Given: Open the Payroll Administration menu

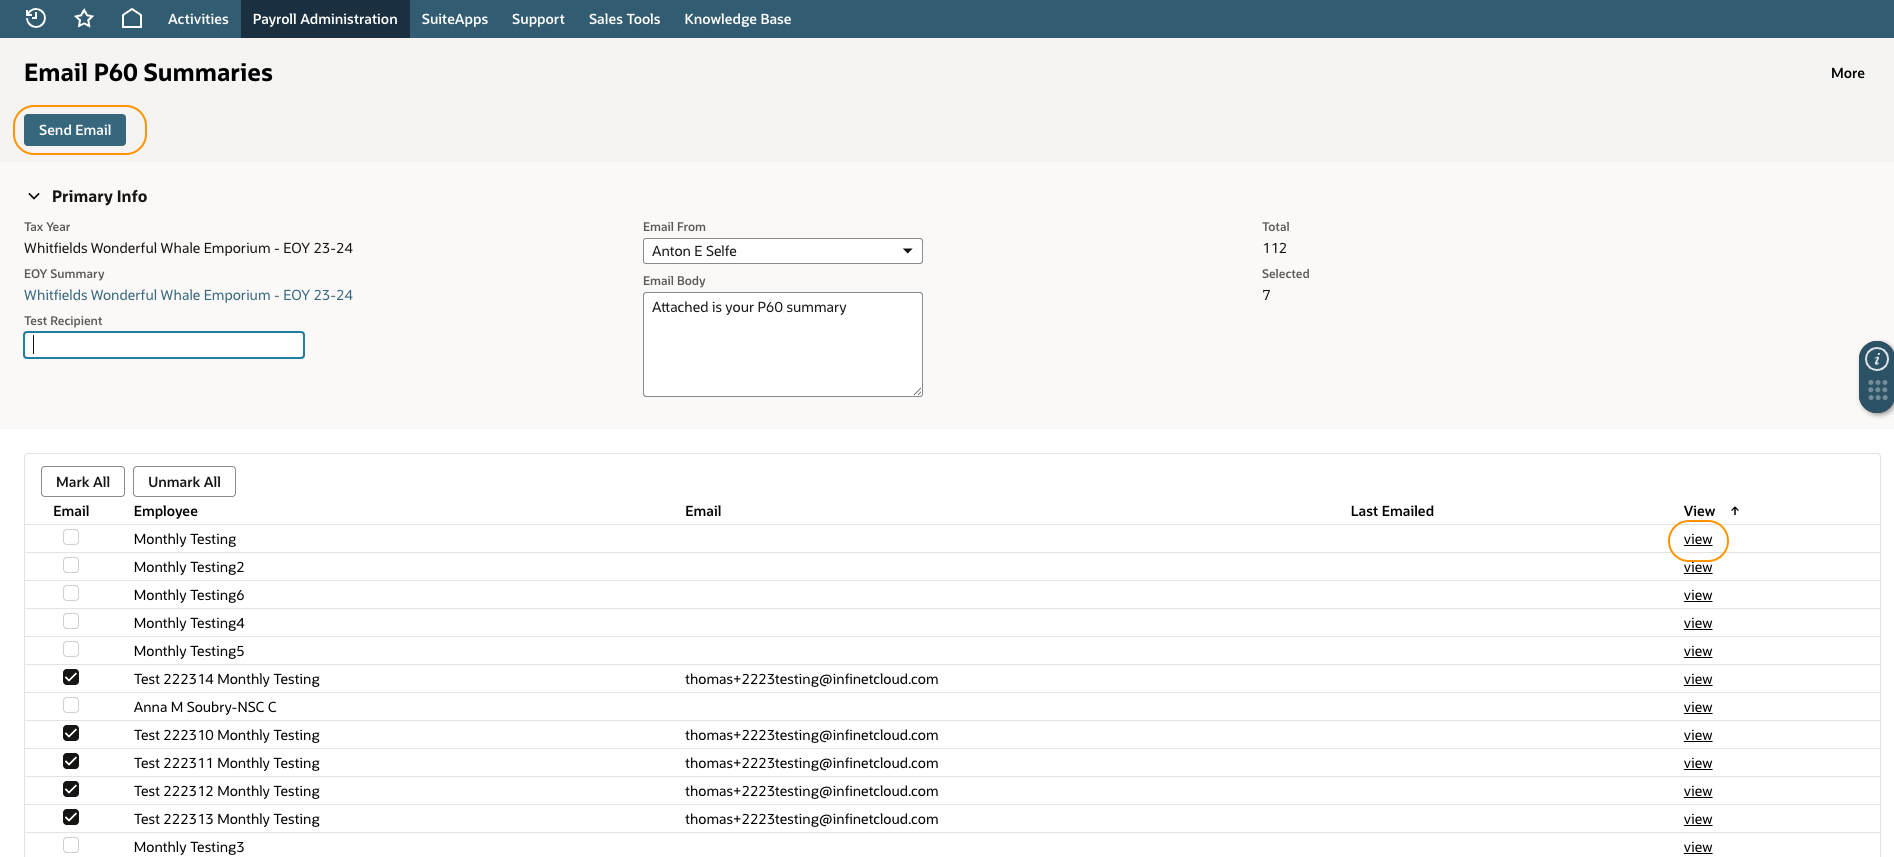Looking at the screenshot, I should coord(325,19).
